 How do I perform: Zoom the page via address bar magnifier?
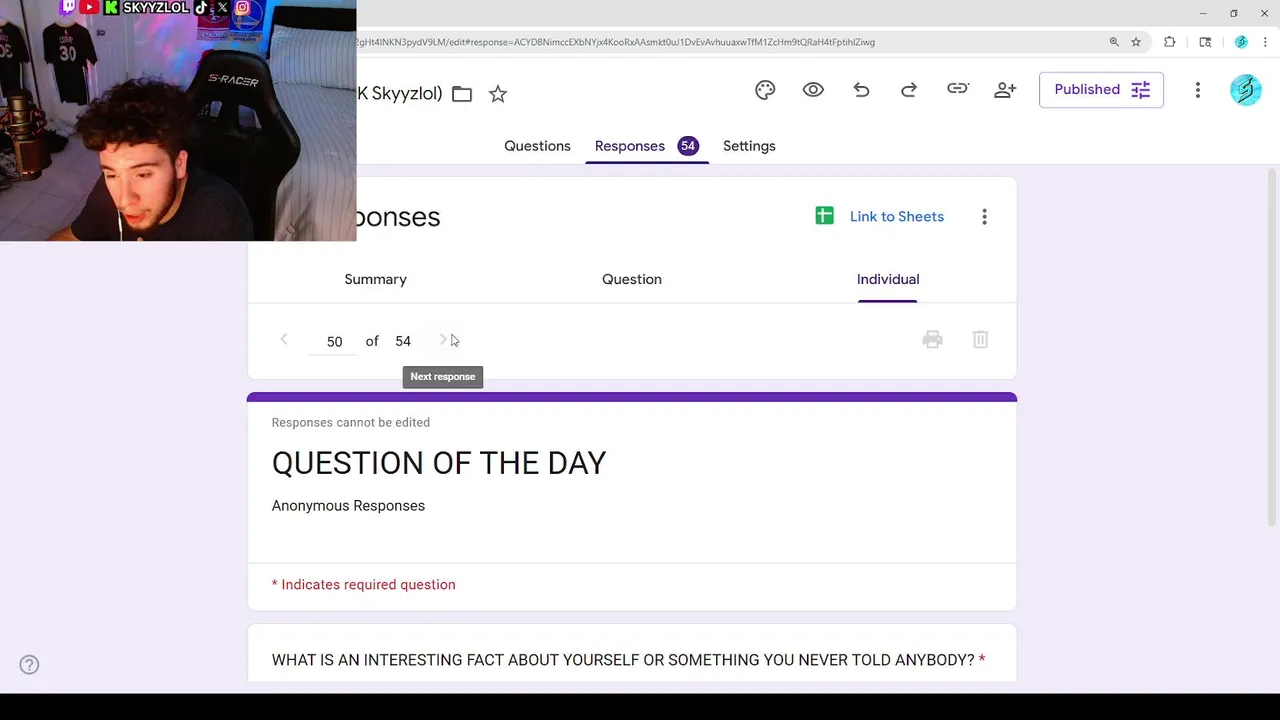pos(1114,42)
